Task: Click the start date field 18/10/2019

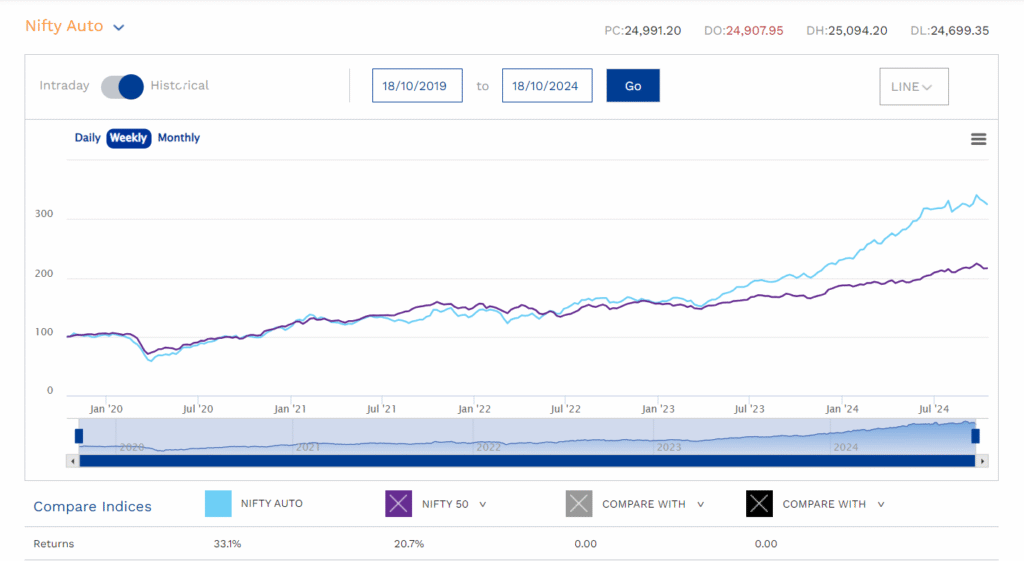Action: click(x=417, y=86)
